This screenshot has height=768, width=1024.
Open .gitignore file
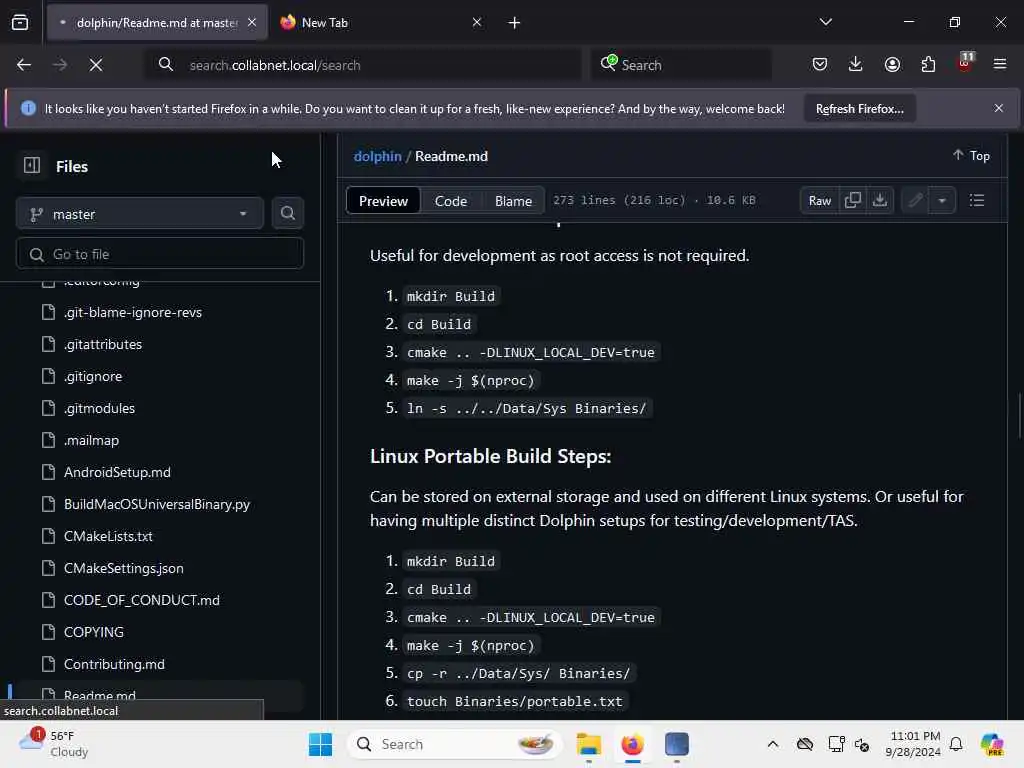[93, 376]
